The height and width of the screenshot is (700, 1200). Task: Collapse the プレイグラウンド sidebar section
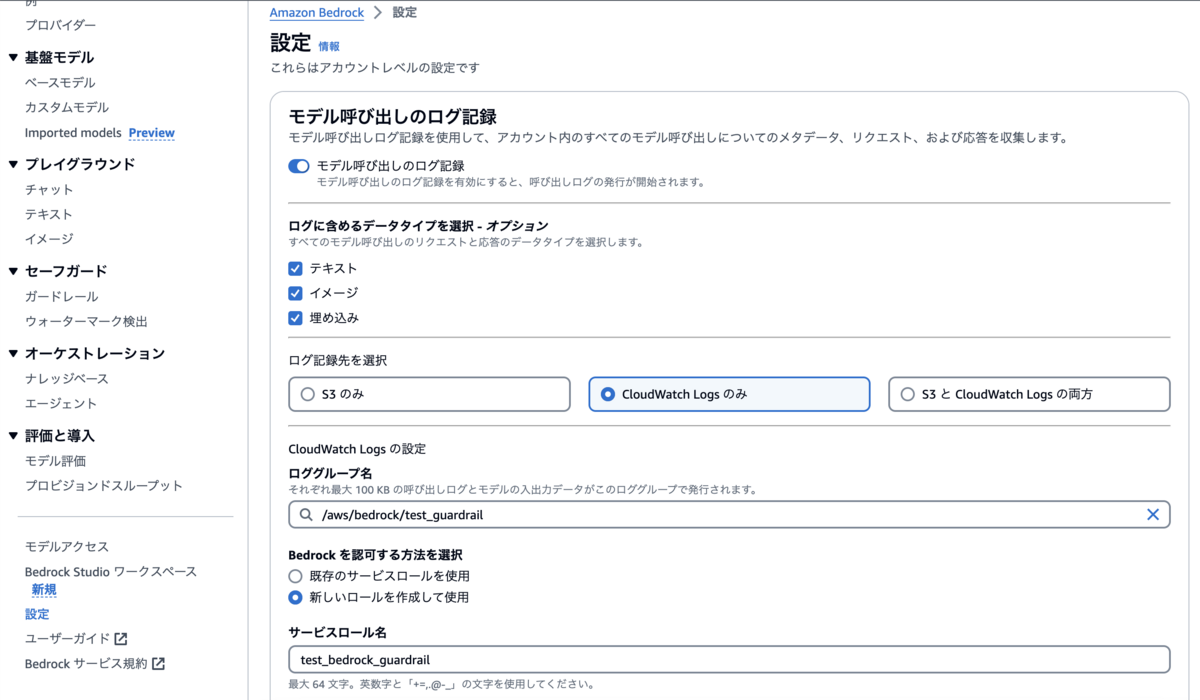click(x=13, y=164)
